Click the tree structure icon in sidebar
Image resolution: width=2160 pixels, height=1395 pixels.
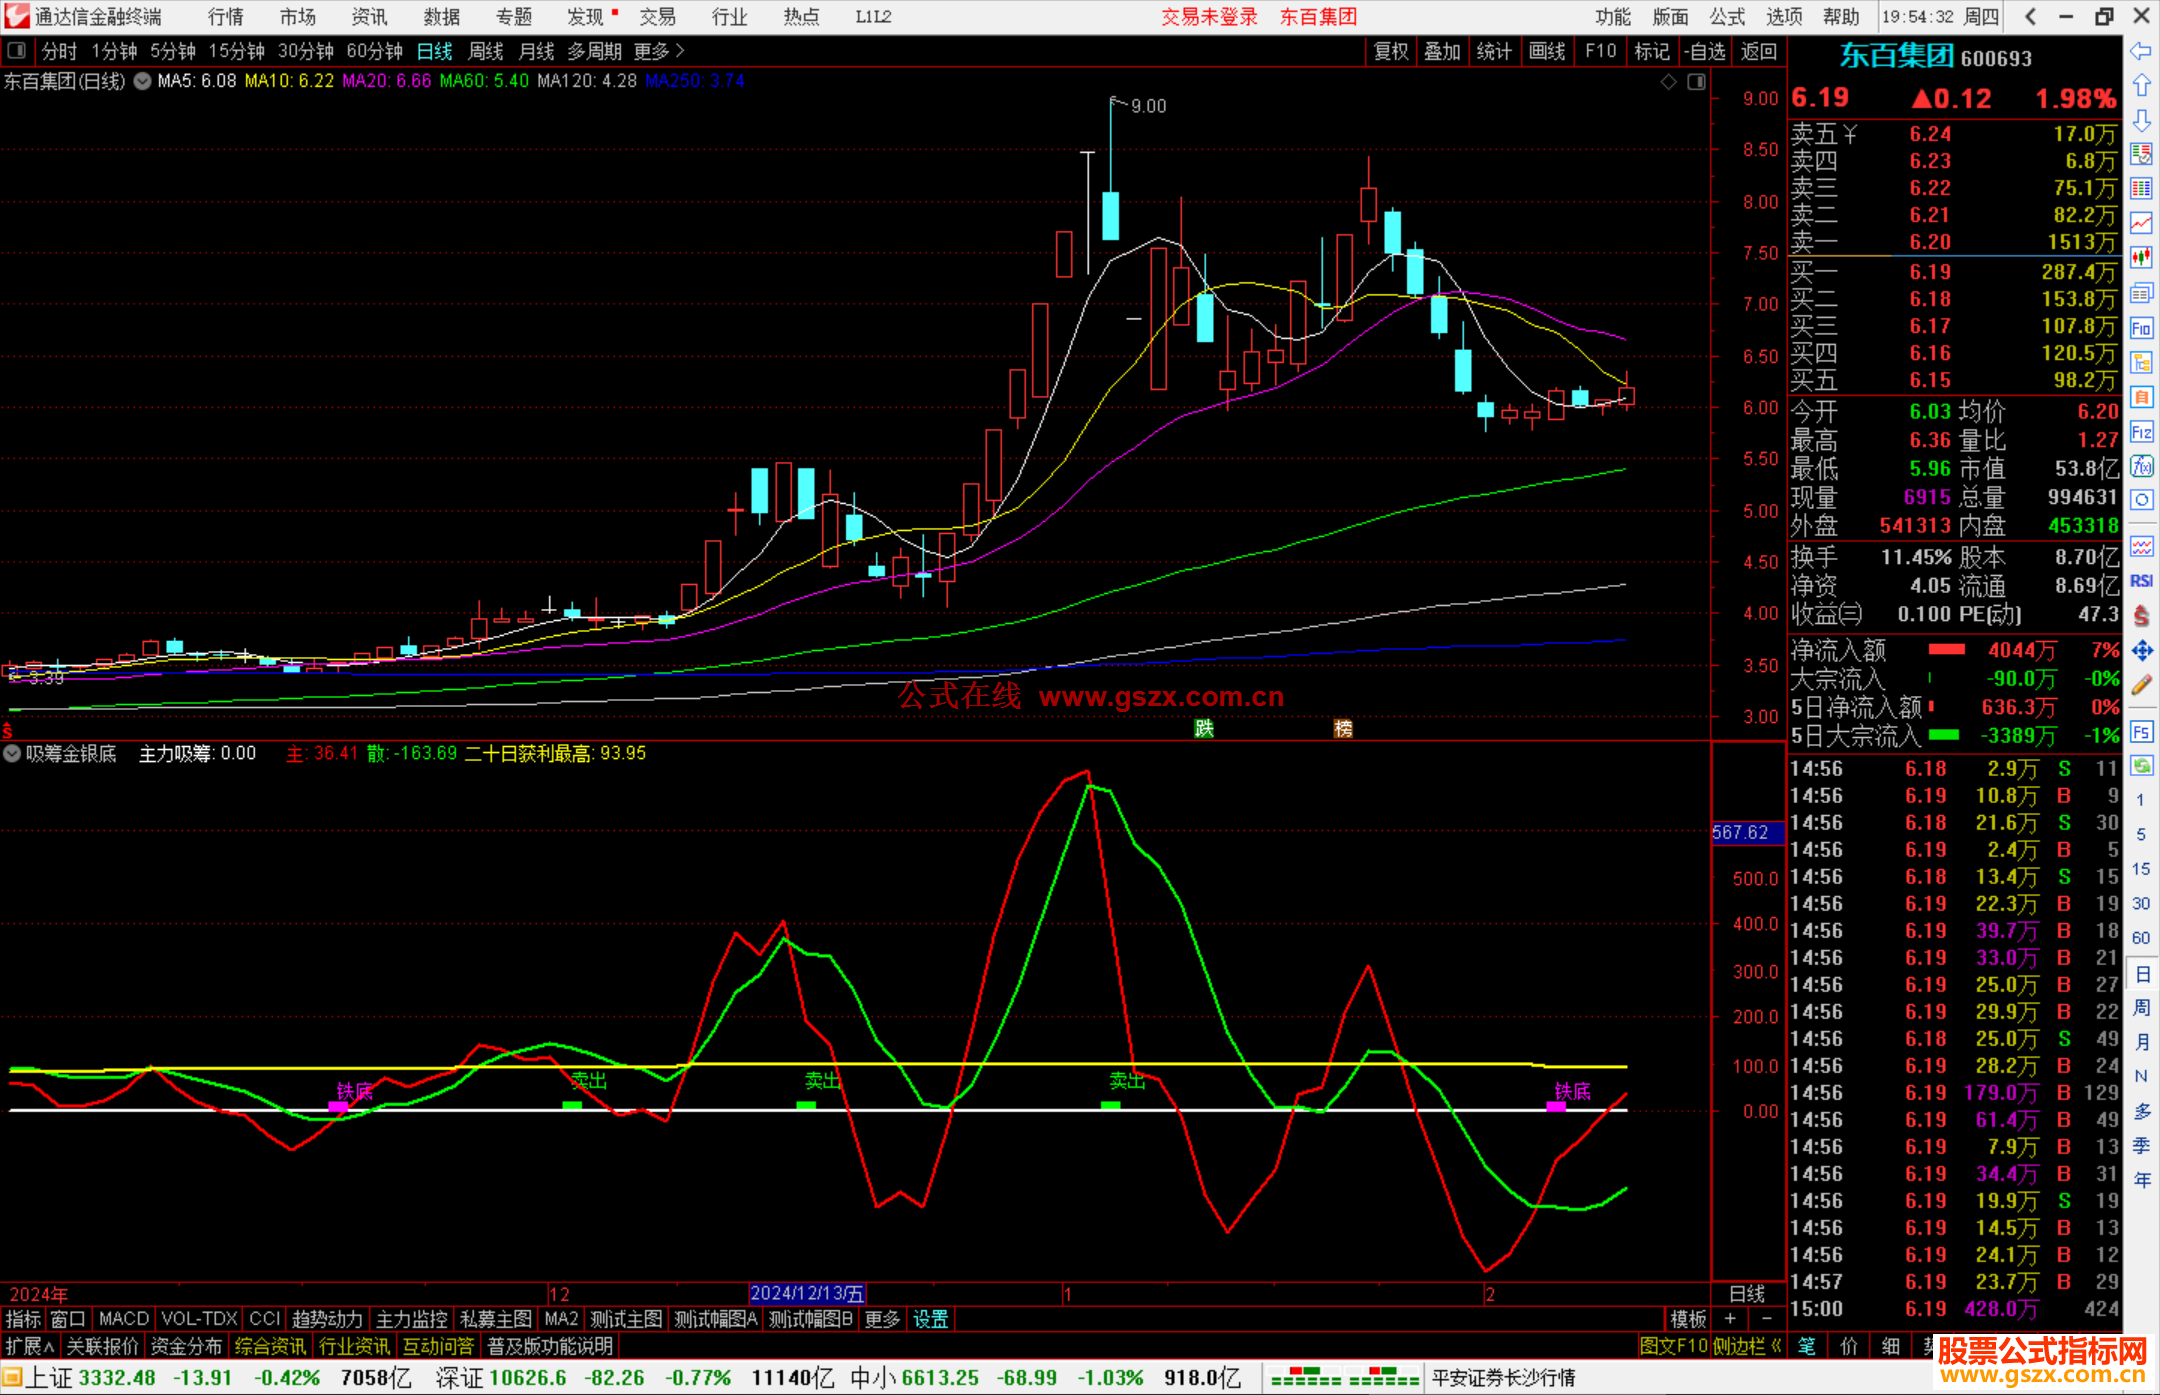coord(2141,362)
